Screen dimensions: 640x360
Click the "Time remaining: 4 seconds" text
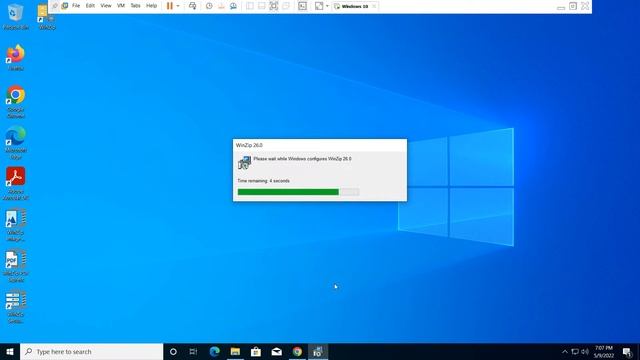[263, 181]
